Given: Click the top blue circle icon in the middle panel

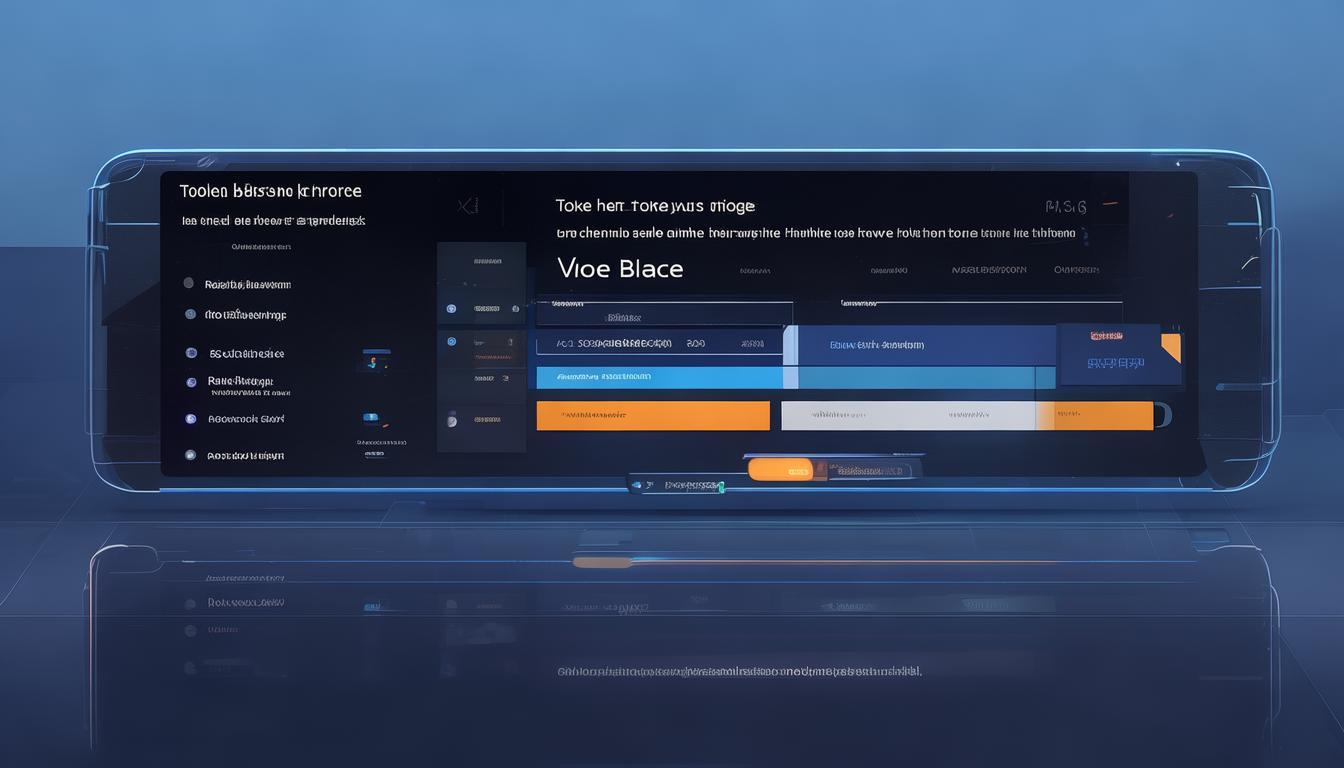Looking at the screenshot, I should [451, 309].
